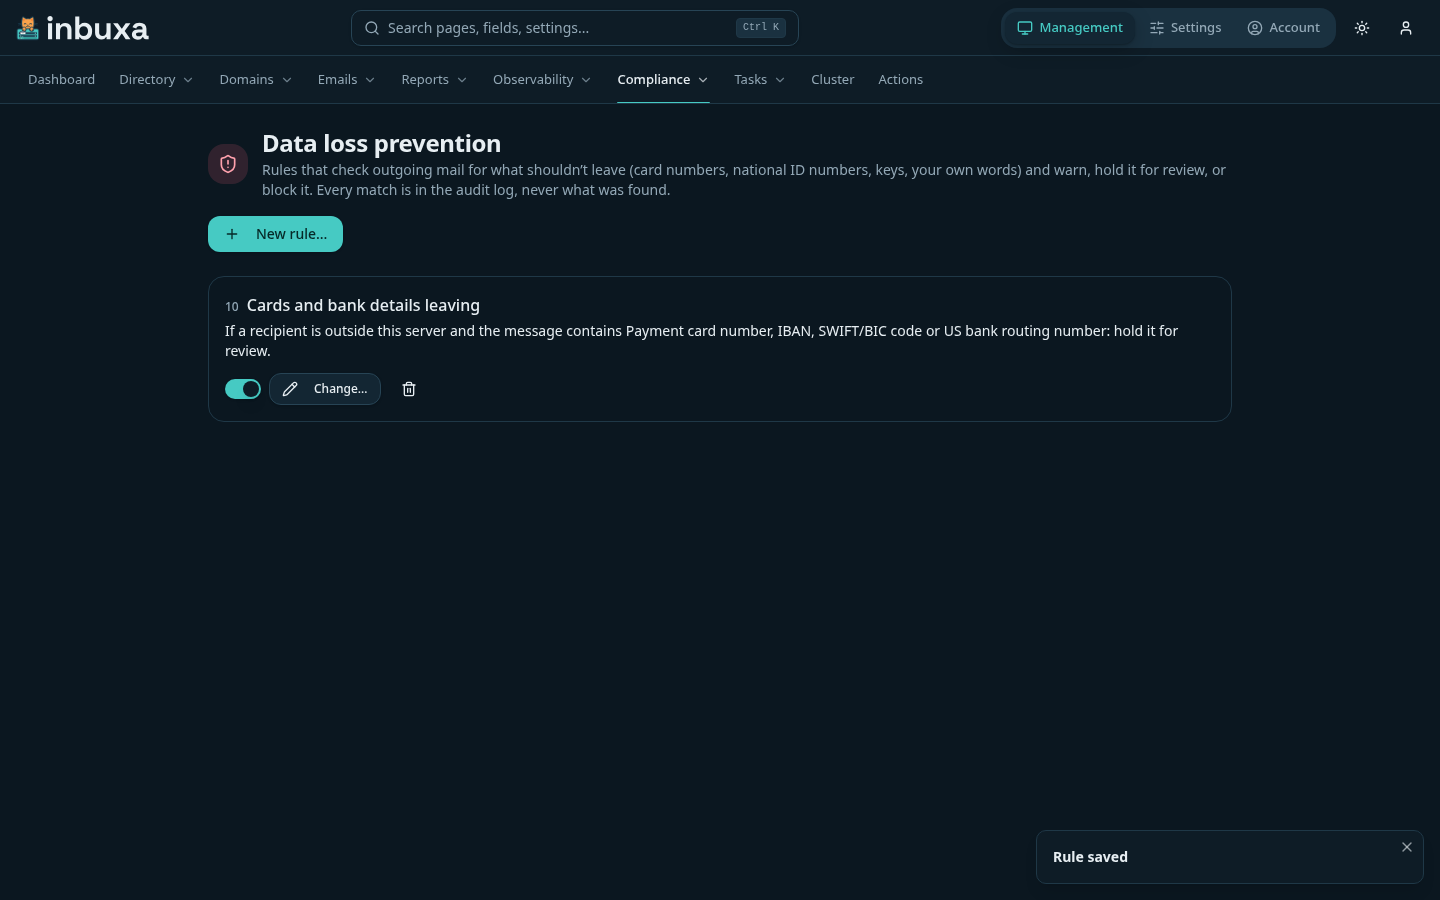
Task: Switch to Management view
Action: tap(1070, 28)
